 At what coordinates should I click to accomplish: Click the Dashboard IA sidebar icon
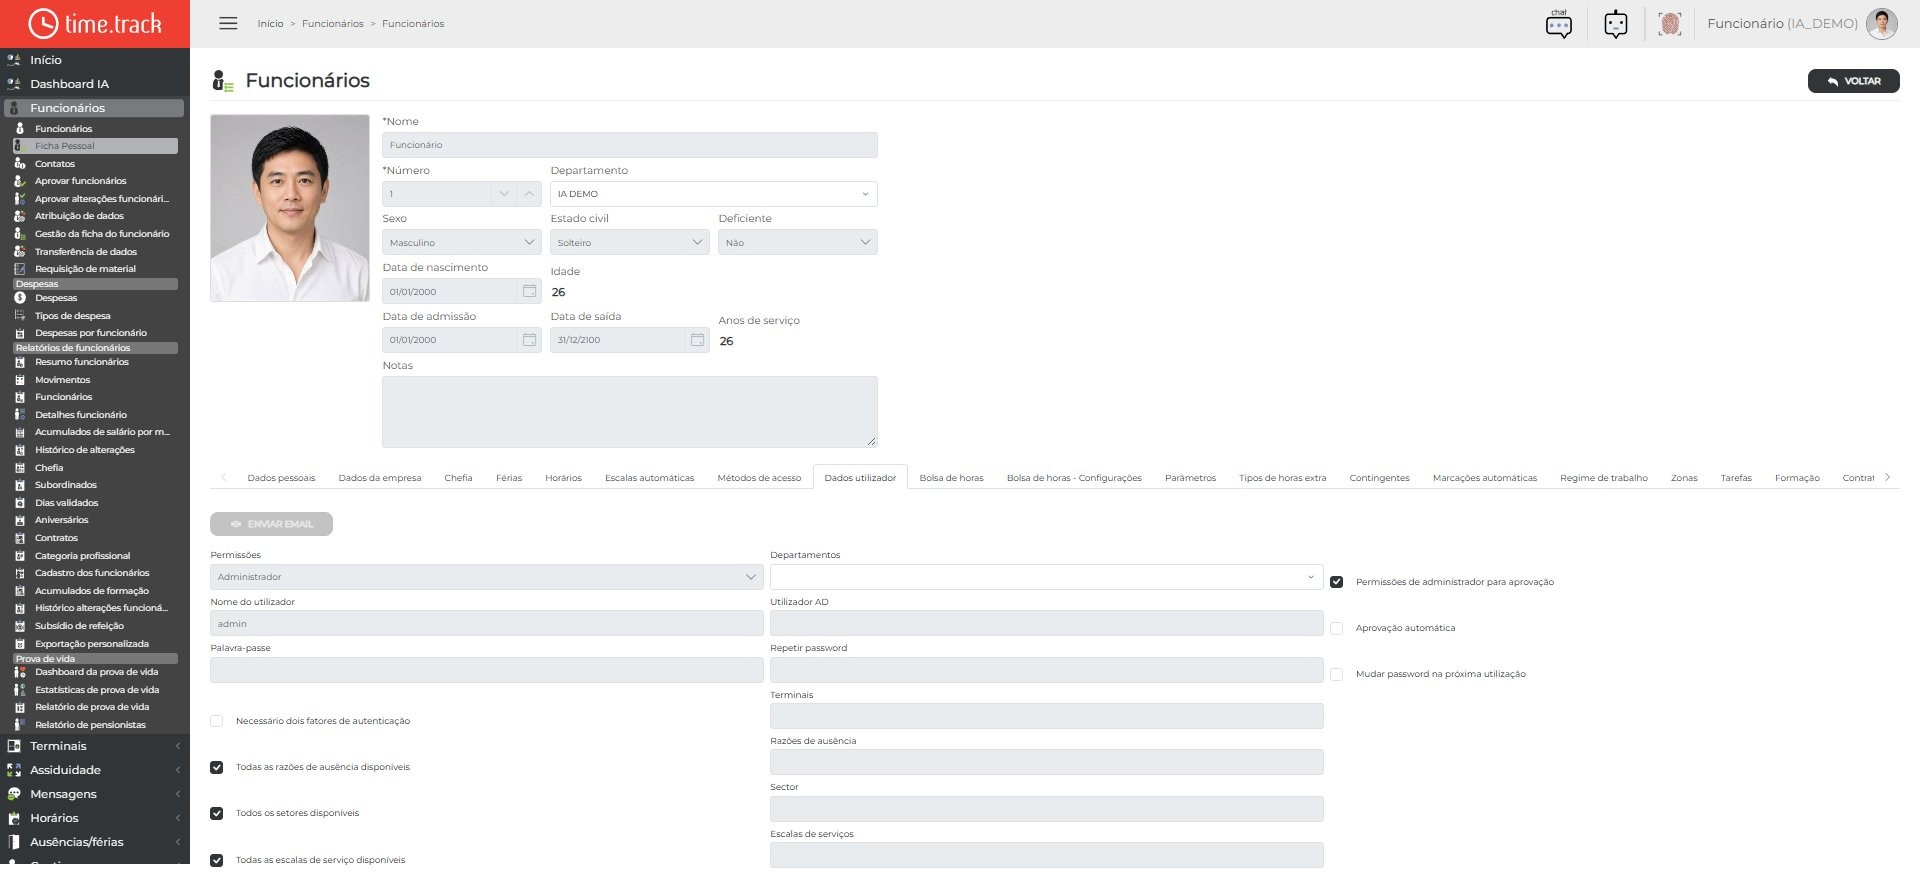tap(14, 84)
